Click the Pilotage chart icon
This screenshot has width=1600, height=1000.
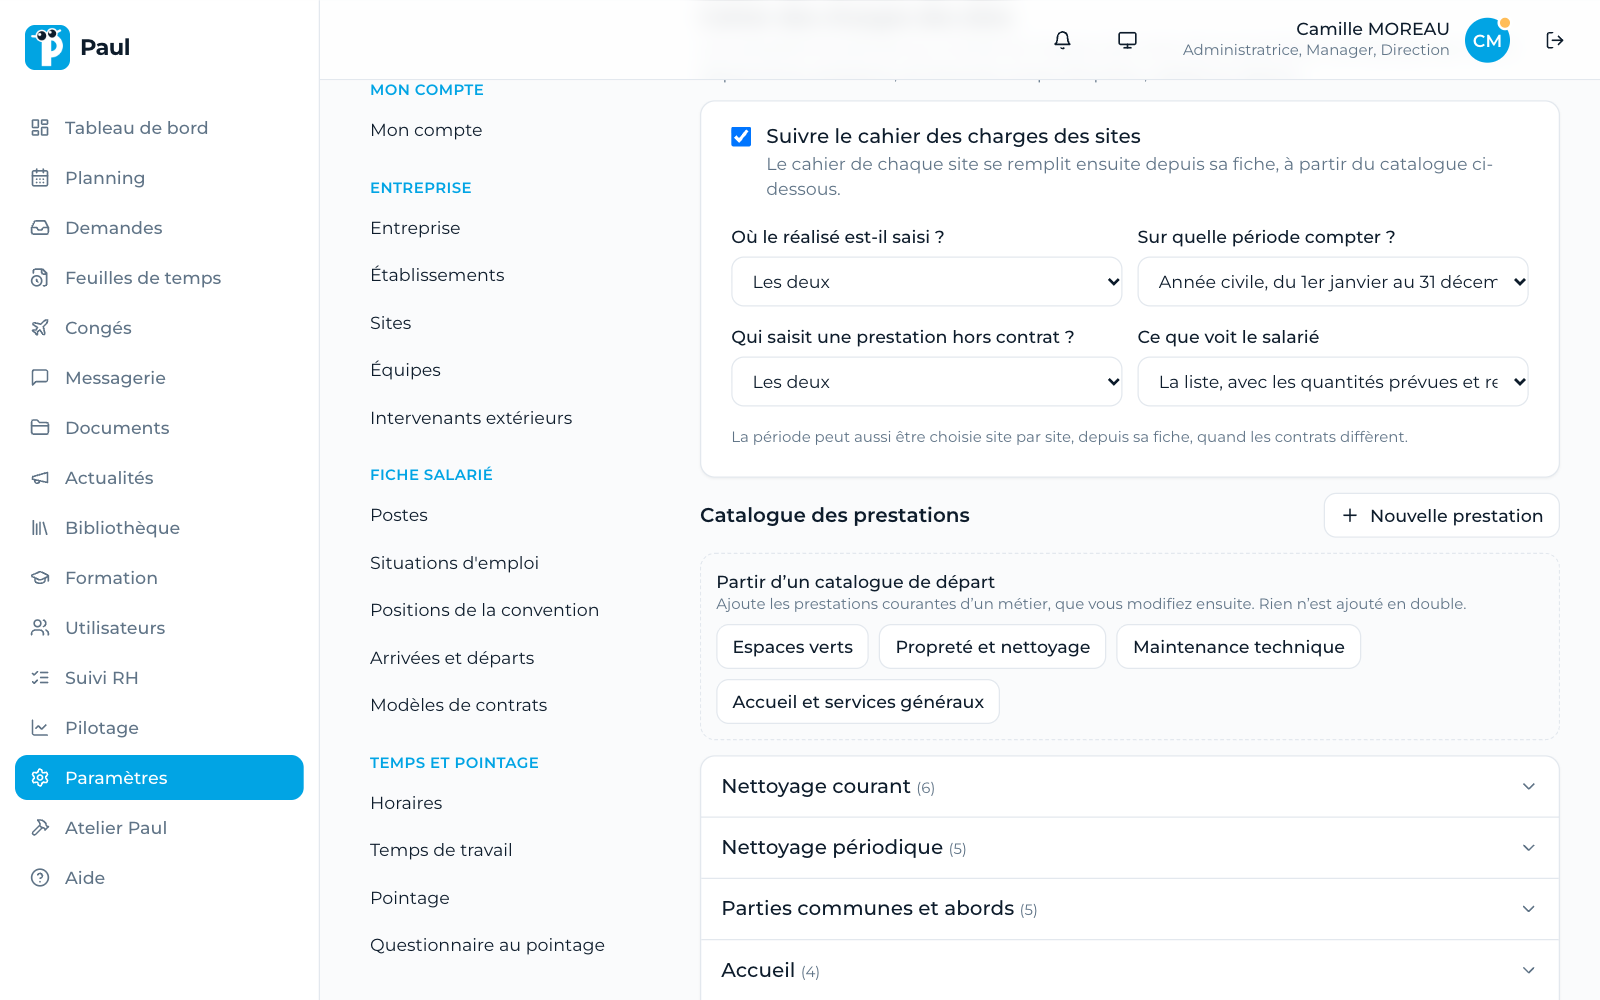40,728
